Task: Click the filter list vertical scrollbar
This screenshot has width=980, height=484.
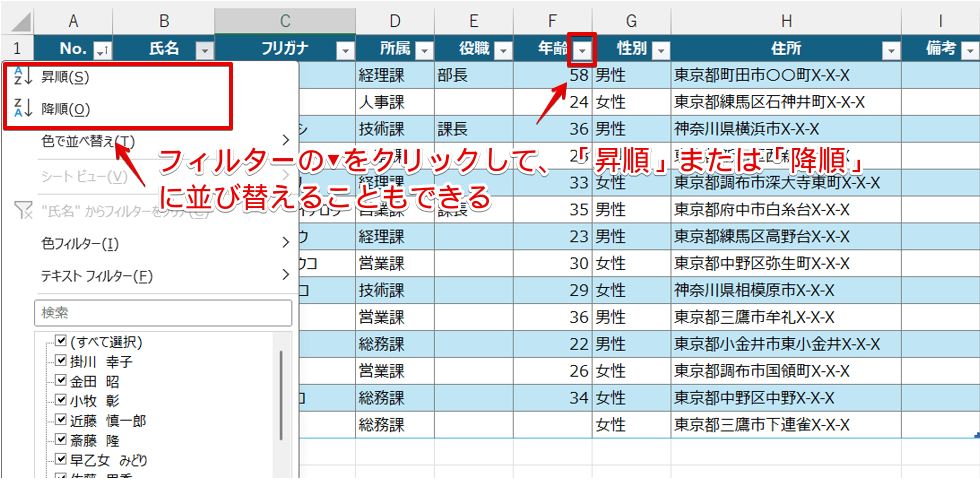Action: [281, 395]
